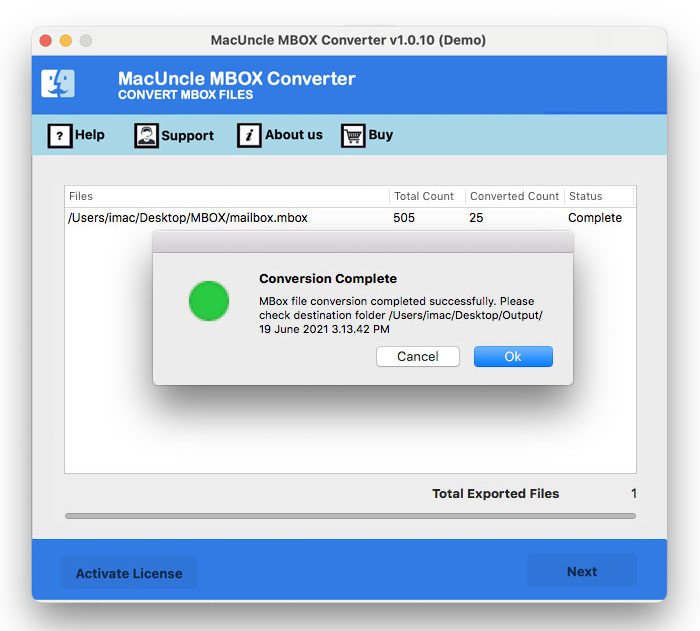
Task: Close the window with red button
Action: pyautogui.click(x=46, y=41)
